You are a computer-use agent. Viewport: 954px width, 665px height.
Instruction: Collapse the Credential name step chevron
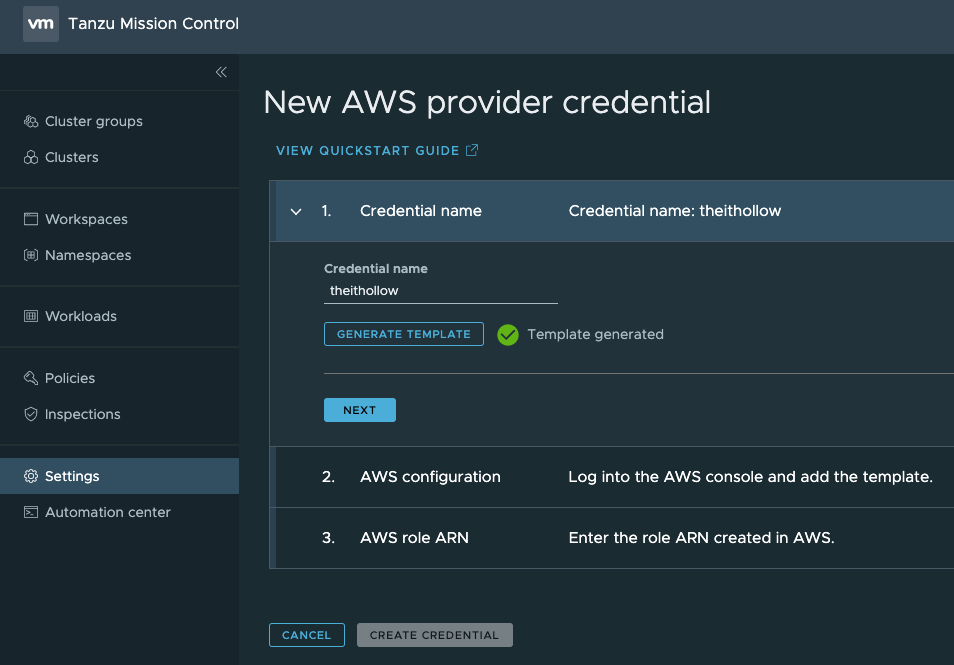tap(296, 211)
